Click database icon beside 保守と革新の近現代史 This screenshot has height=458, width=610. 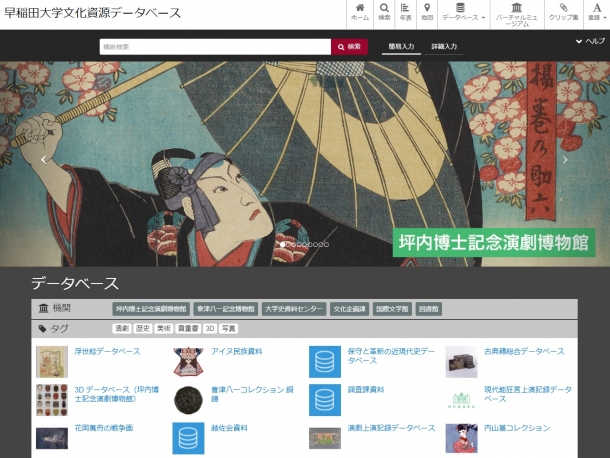pyautogui.click(x=325, y=362)
